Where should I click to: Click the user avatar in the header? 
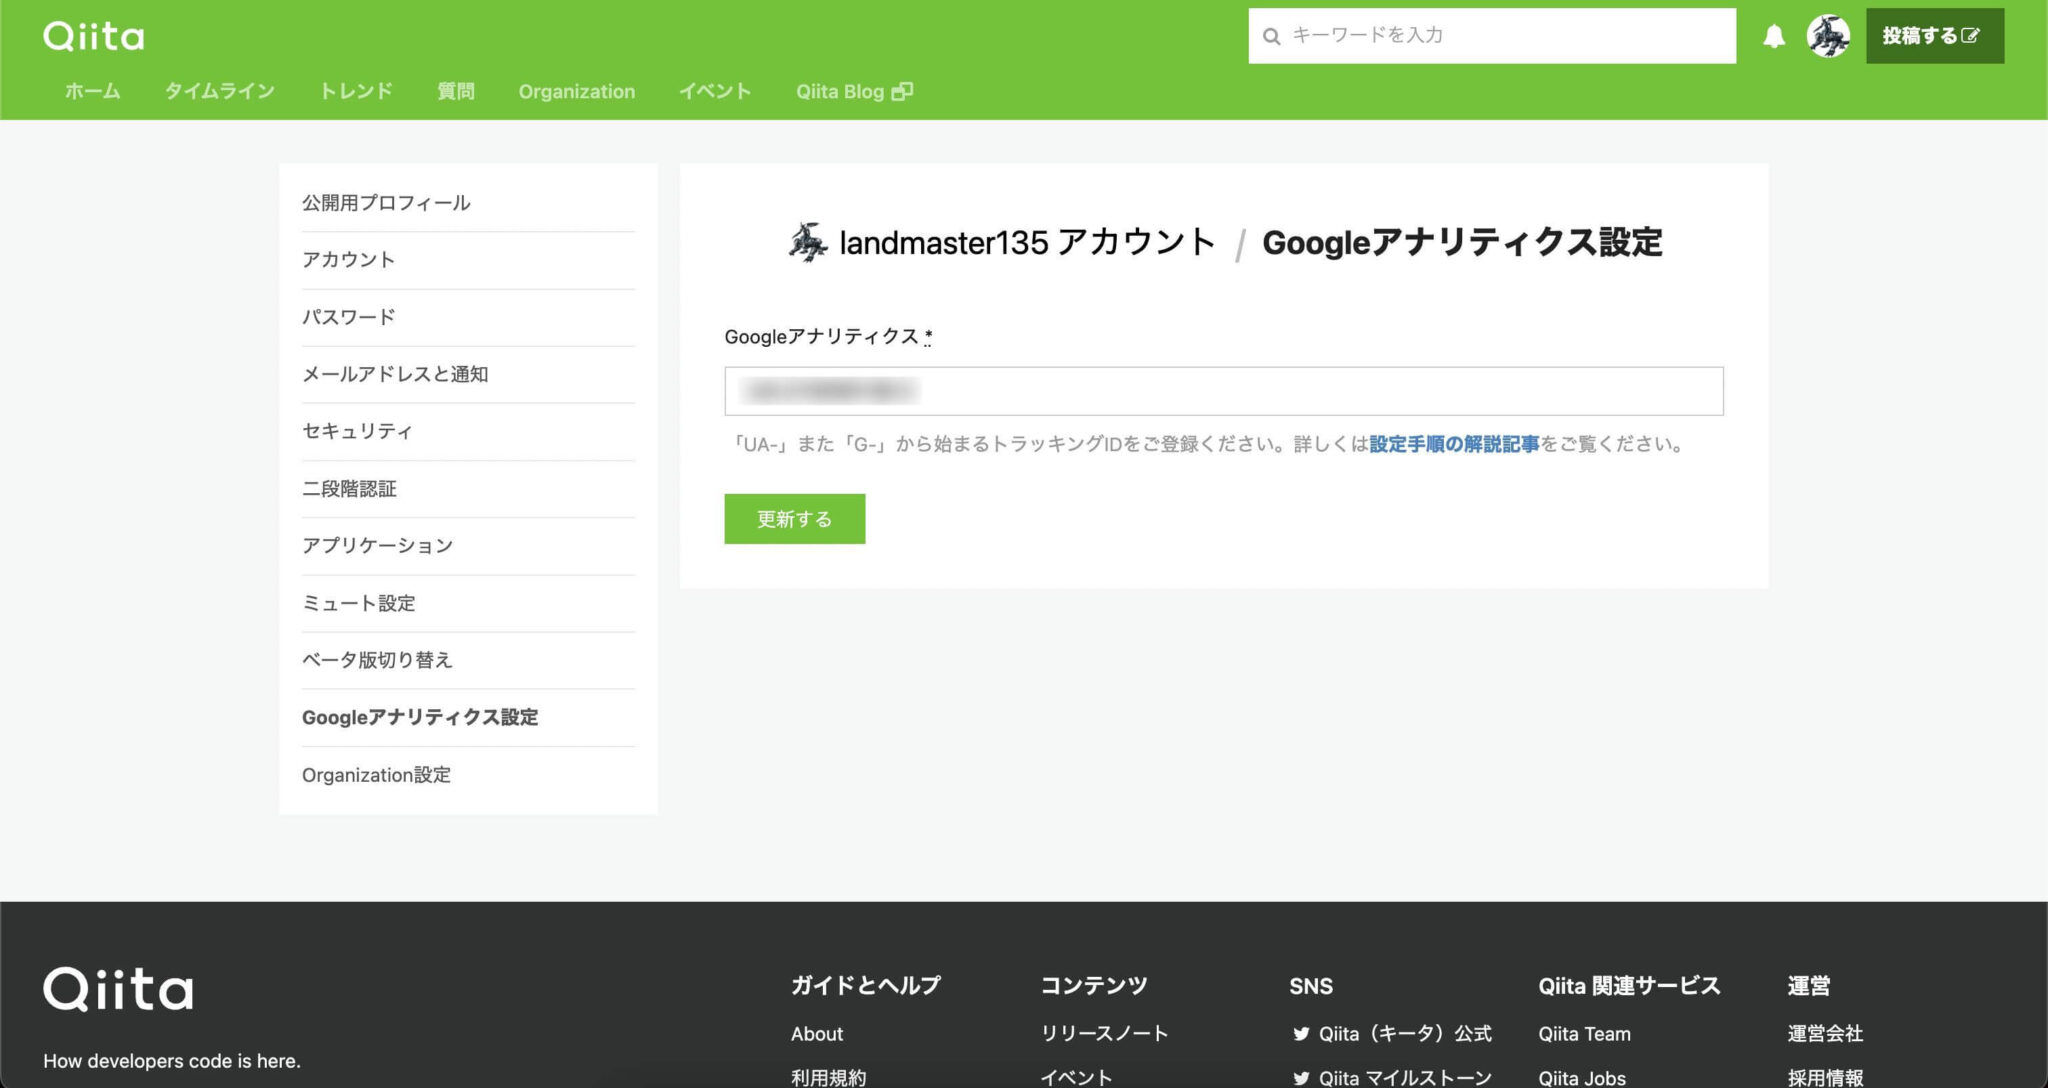pyautogui.click(x=1830, y=36)
